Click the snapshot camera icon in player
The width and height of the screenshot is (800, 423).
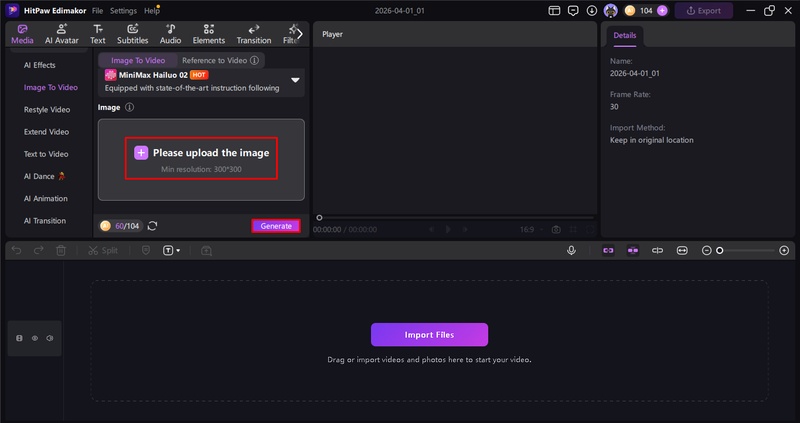pos(556,229)
